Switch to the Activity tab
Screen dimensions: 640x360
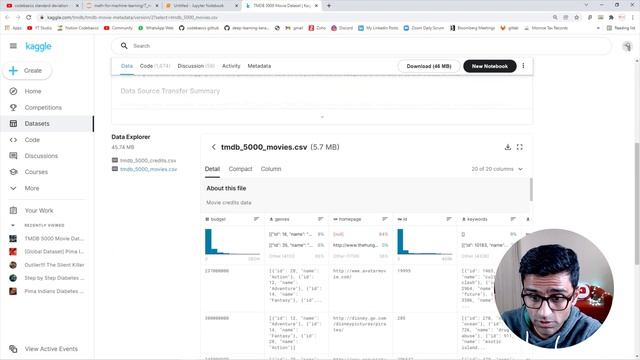click(231, 66)
